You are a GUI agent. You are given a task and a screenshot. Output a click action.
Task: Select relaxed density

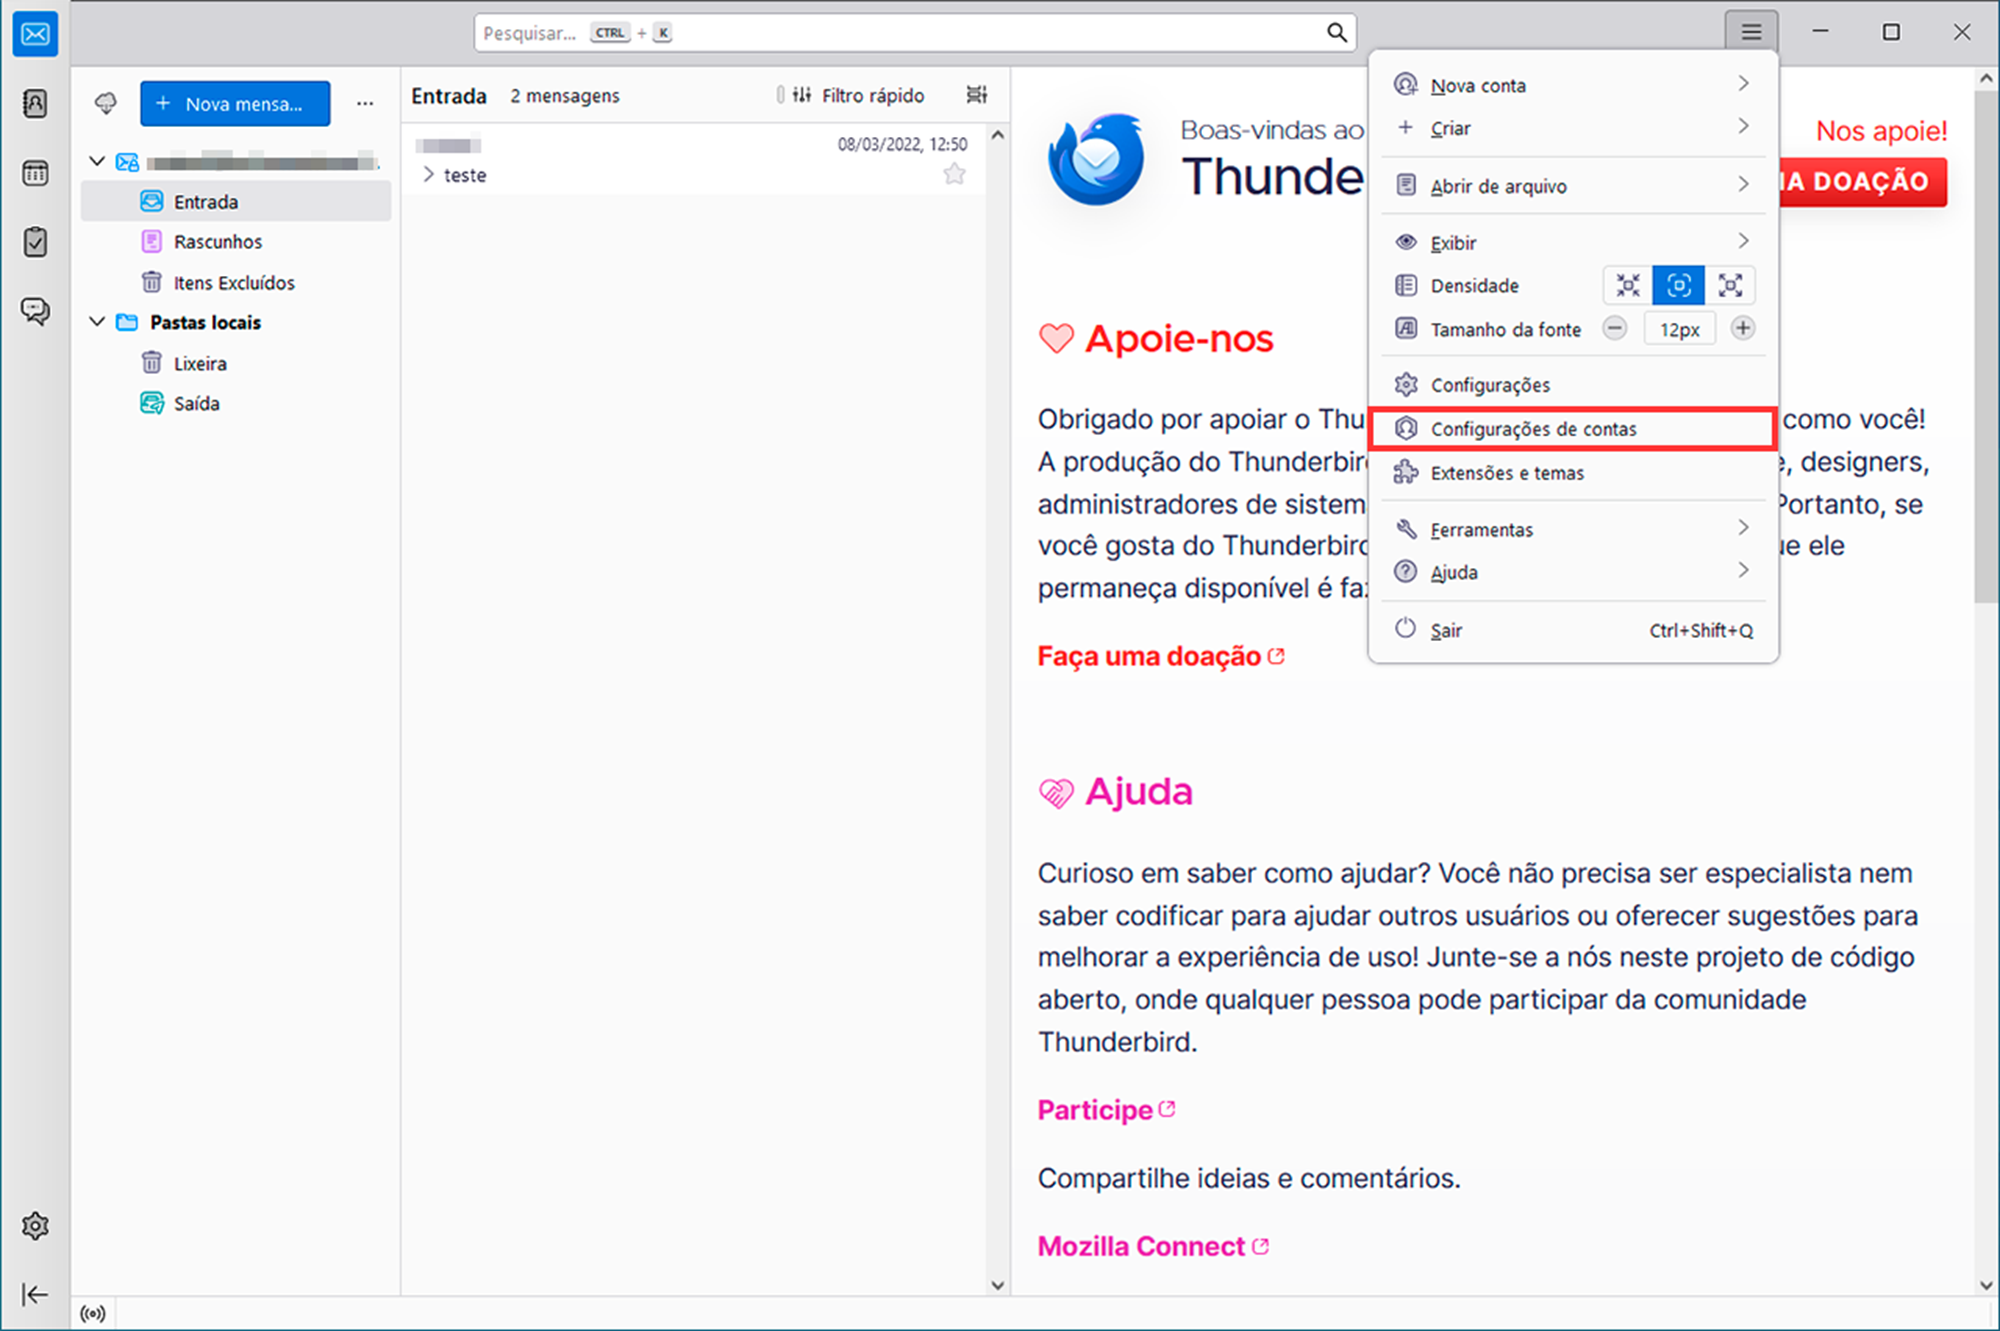[1730, 286]
